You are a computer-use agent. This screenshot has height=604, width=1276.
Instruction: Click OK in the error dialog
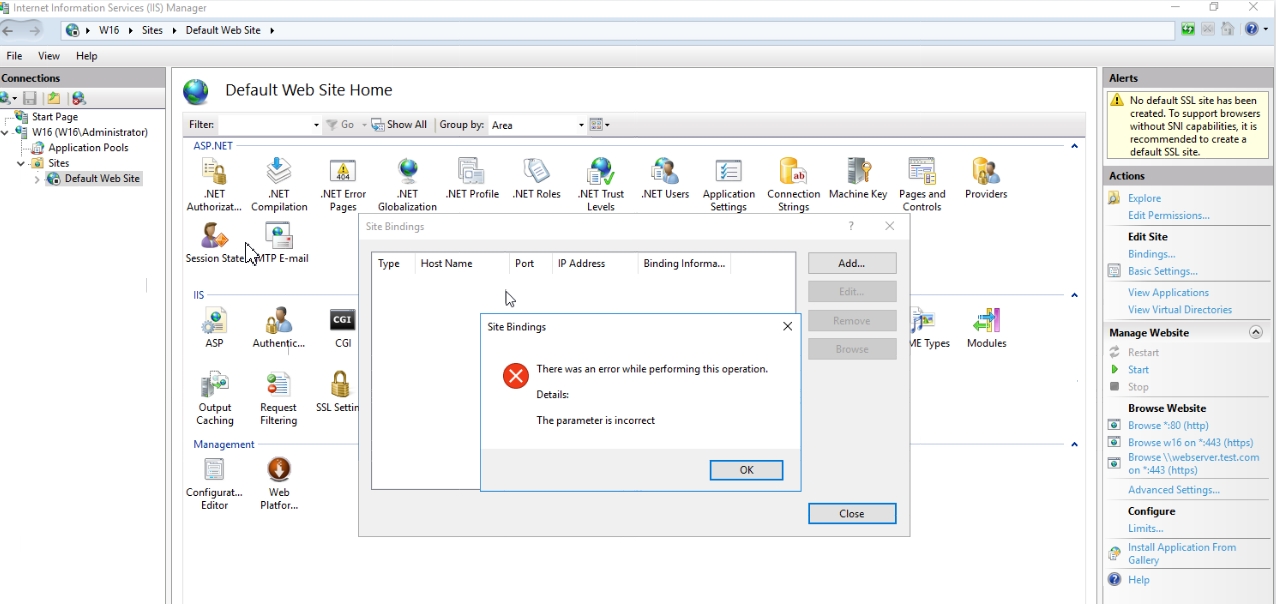[x=746, y=470]
